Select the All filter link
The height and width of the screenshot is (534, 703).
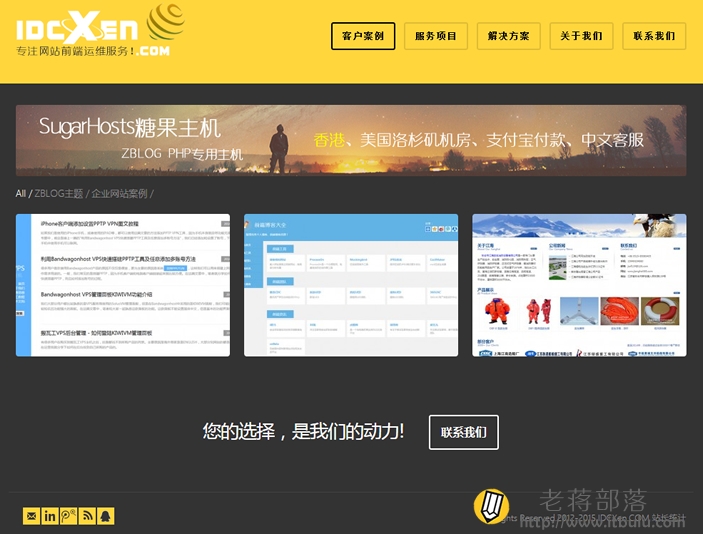21,194
